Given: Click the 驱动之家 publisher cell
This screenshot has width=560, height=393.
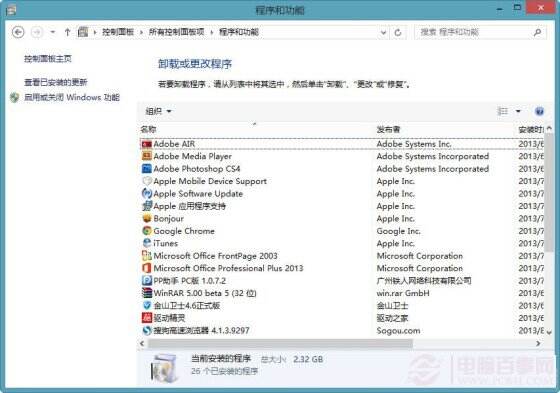Looking at the screenshot, I should point(392,318).
